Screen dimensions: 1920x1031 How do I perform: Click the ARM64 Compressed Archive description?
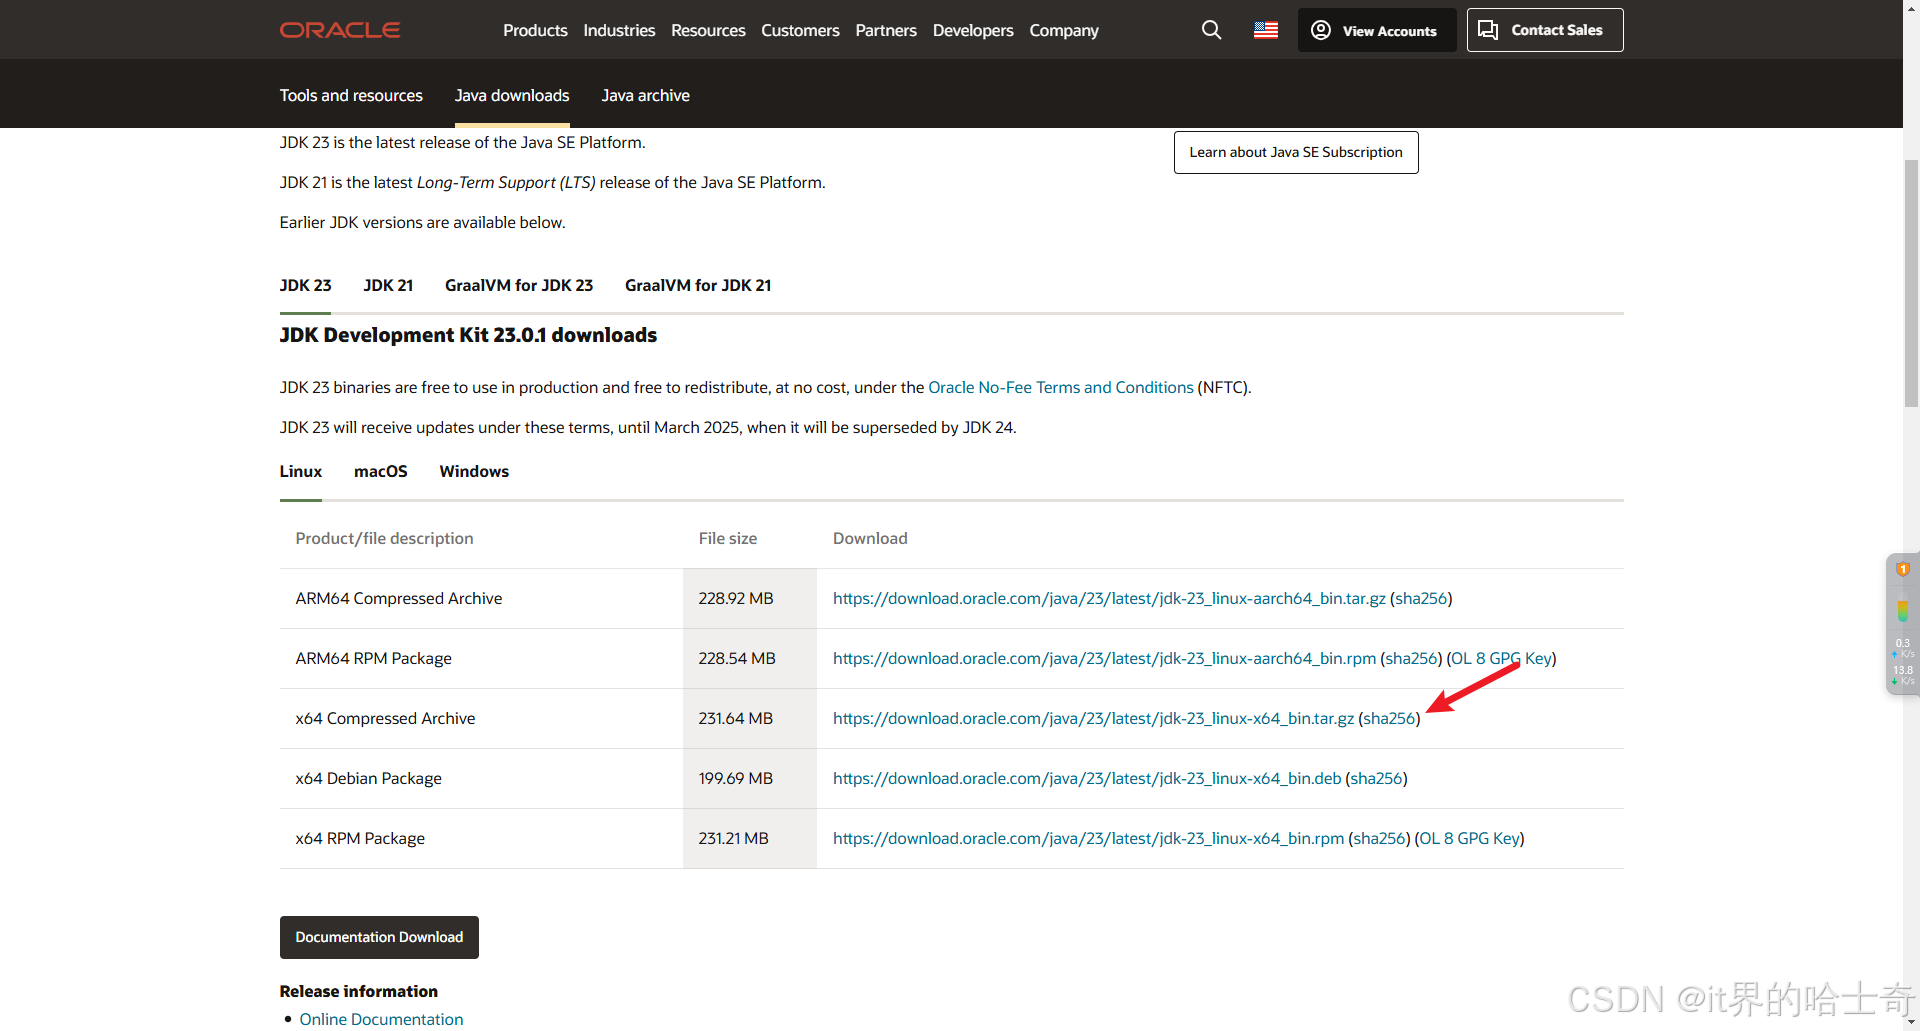[x=399, y=598]
